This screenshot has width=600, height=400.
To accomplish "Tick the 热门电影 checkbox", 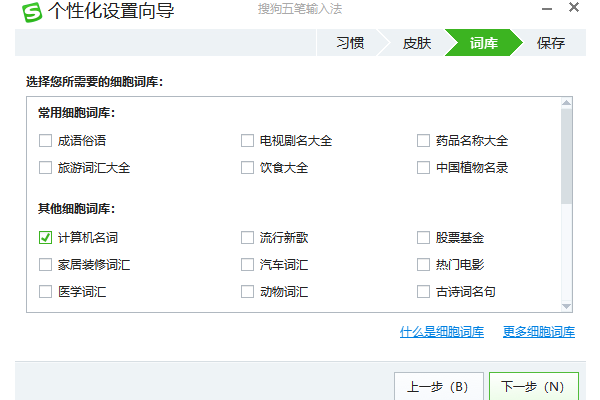I will point(424,265).
